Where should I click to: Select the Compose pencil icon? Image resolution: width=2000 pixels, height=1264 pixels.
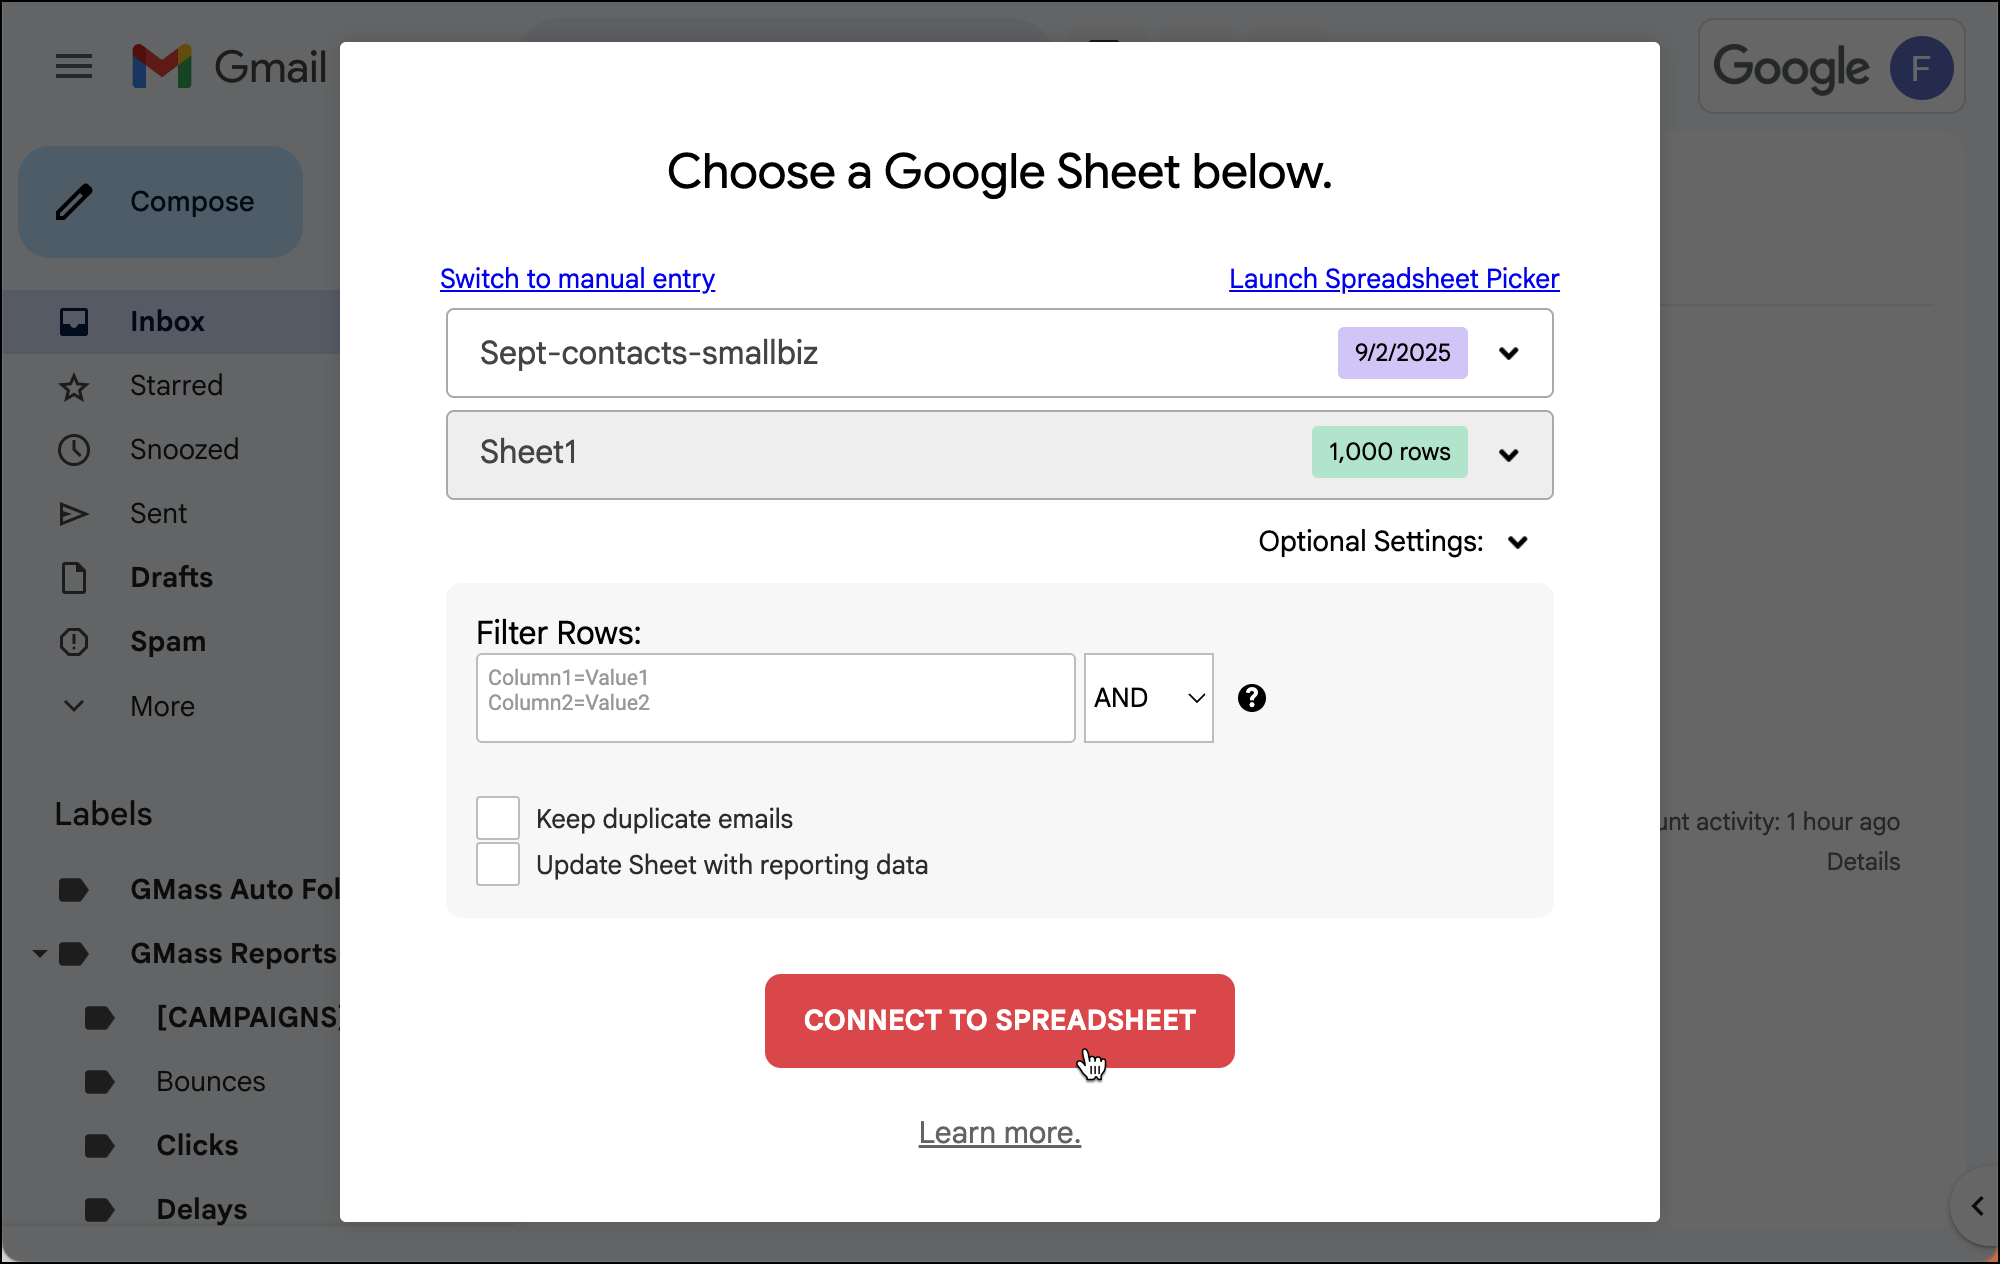[x=76, y=201]
